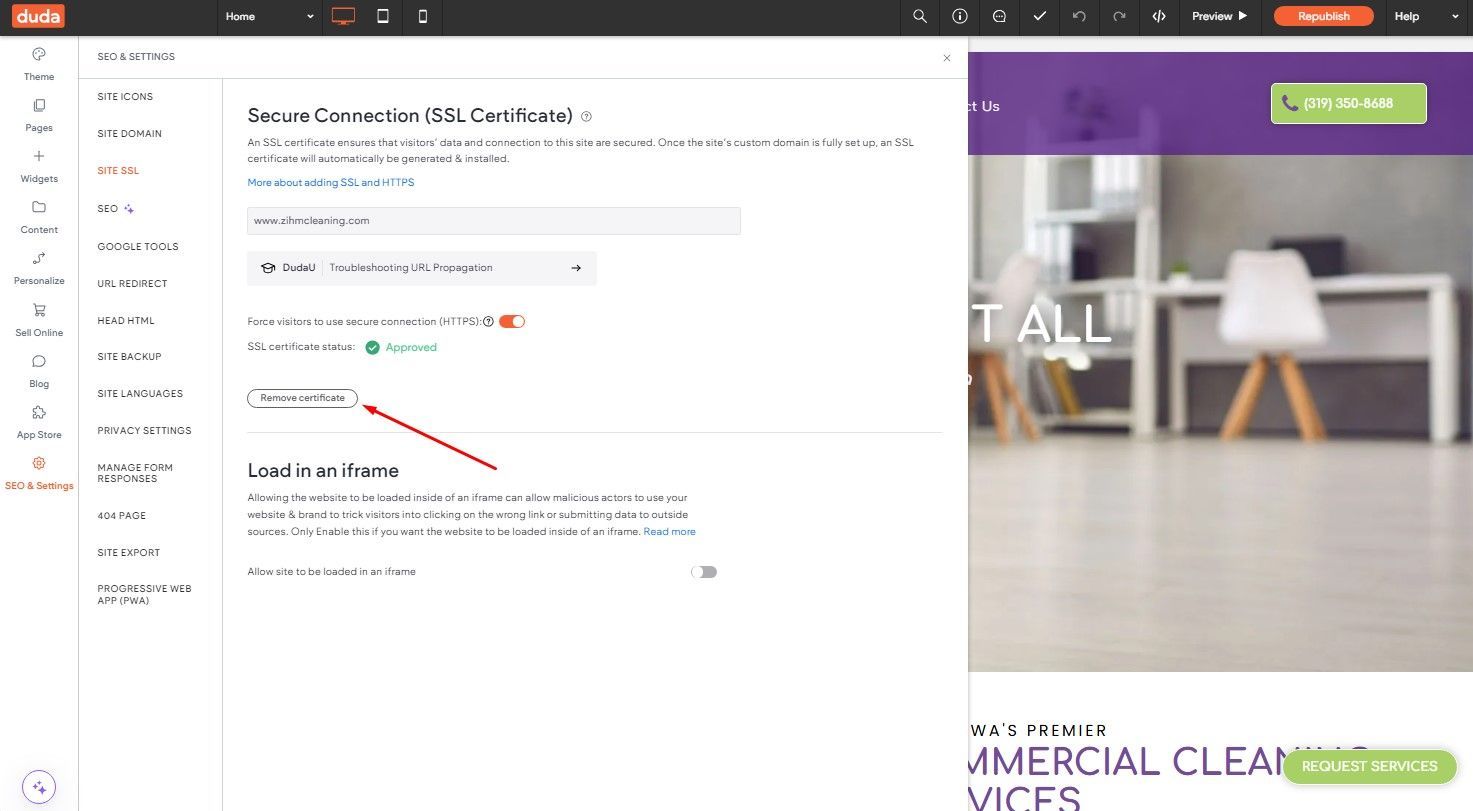1473x811 pixels.
Task: Toggle Force visitors to use HTTPS switch
Action: pyautogui.click(x=512, y=321)
